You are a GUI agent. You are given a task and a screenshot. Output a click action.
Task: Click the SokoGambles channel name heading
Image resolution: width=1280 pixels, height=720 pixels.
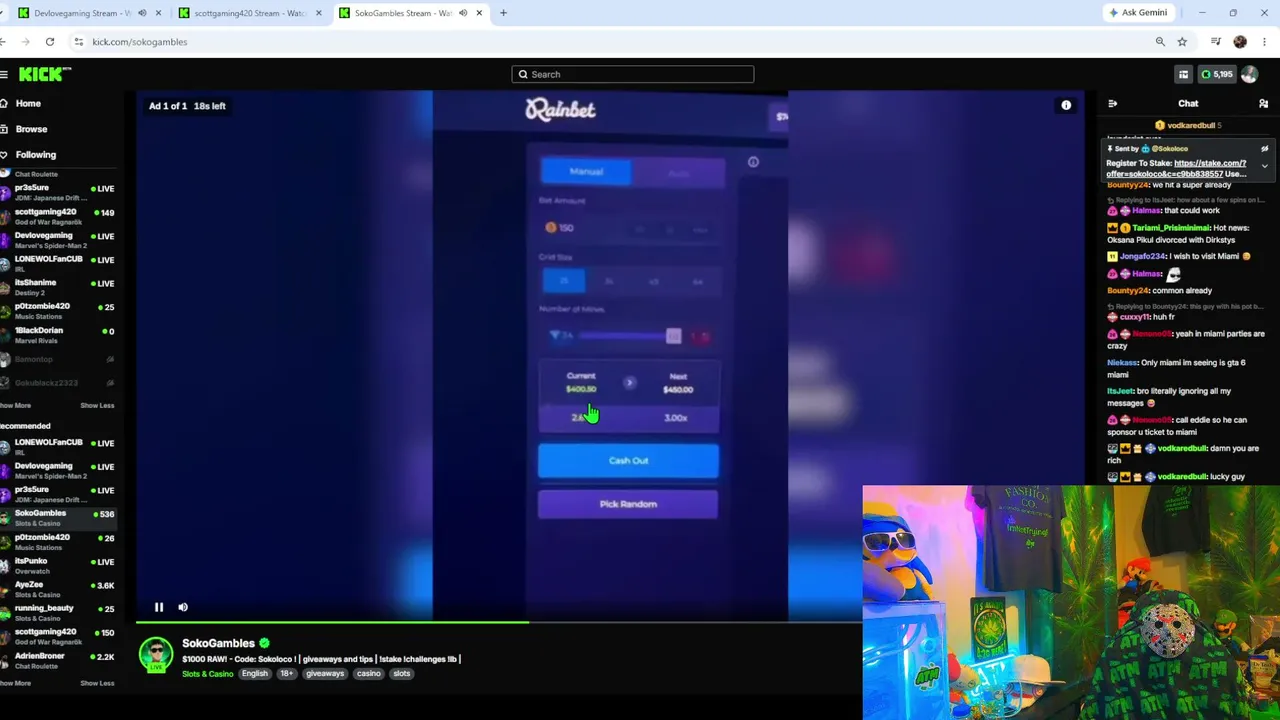(218, 643)
